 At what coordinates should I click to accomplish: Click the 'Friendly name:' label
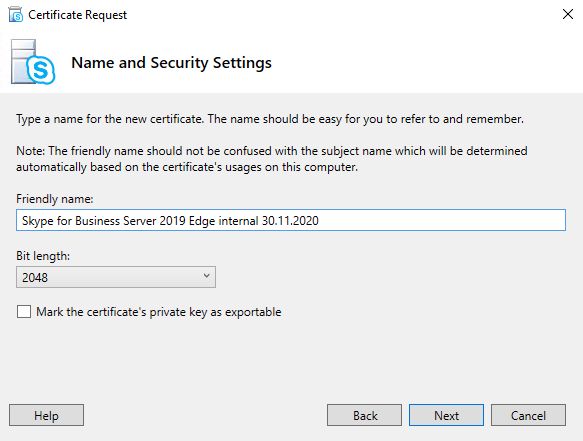(55, 199)
